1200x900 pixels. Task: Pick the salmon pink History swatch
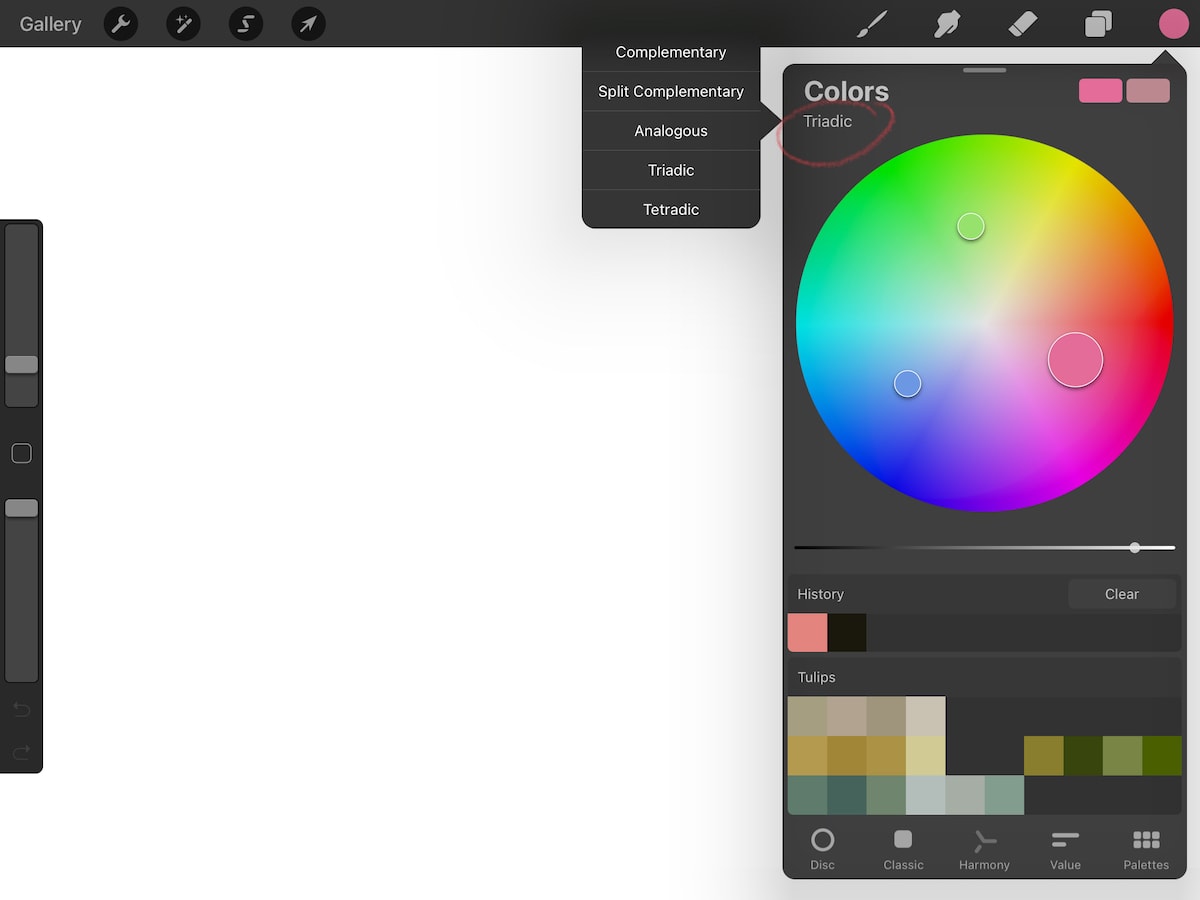808,633
